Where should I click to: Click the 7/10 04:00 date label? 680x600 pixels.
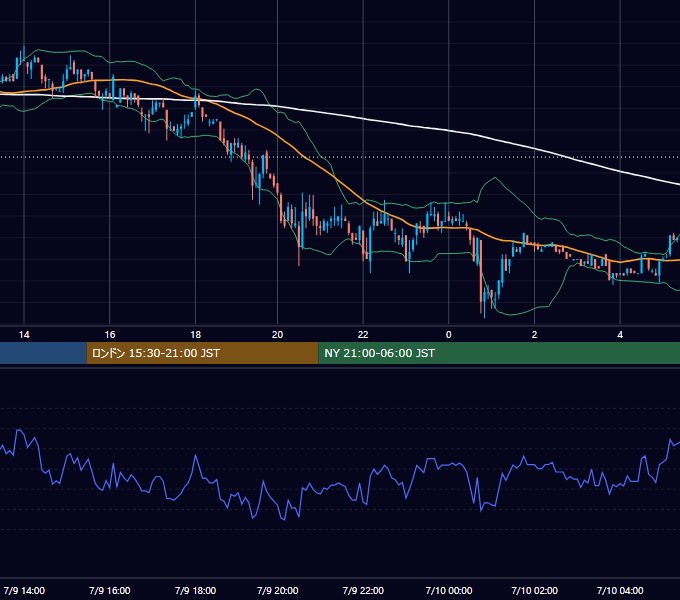tap(620, 590)
